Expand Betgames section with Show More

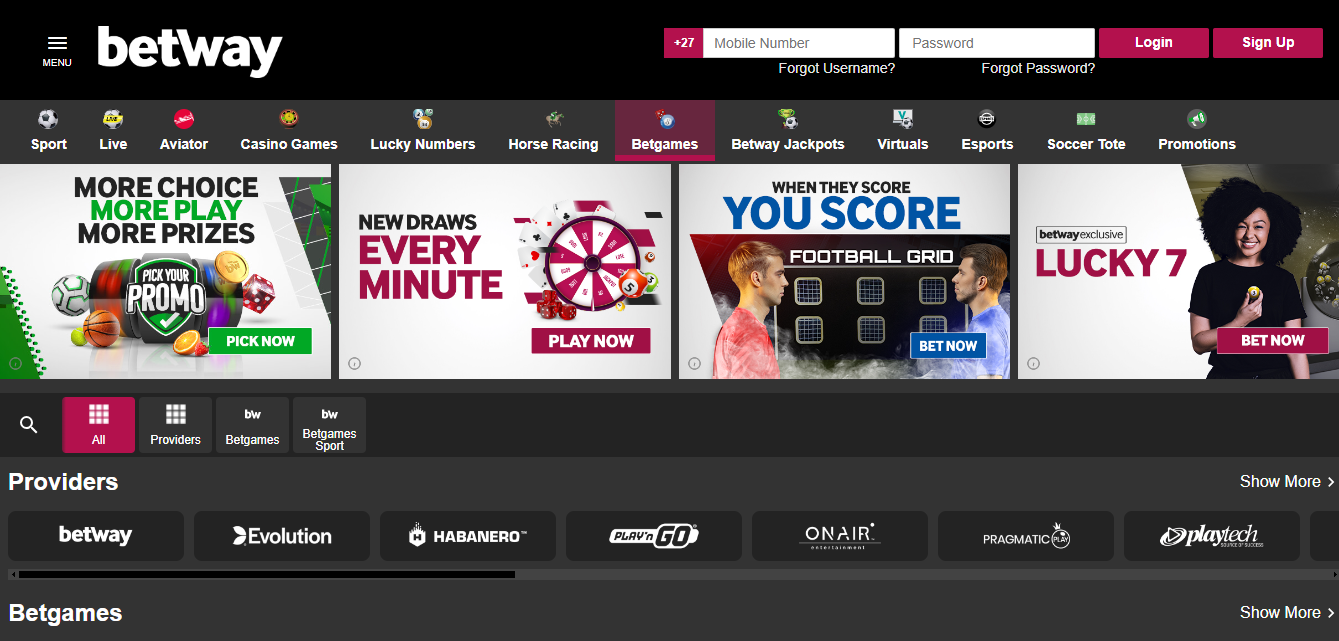(x=1286, y=613)
